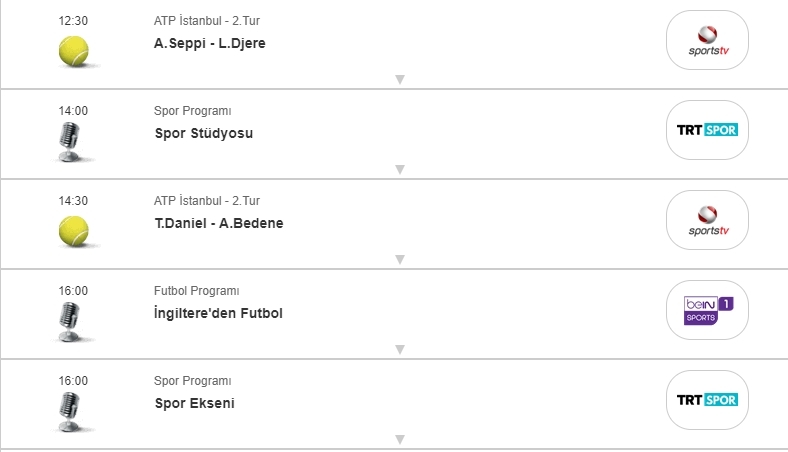Viewport: 788px width, 452px height.
Task: Open the A.Seppi - L.Djere match title
Action: click(209, 43)
